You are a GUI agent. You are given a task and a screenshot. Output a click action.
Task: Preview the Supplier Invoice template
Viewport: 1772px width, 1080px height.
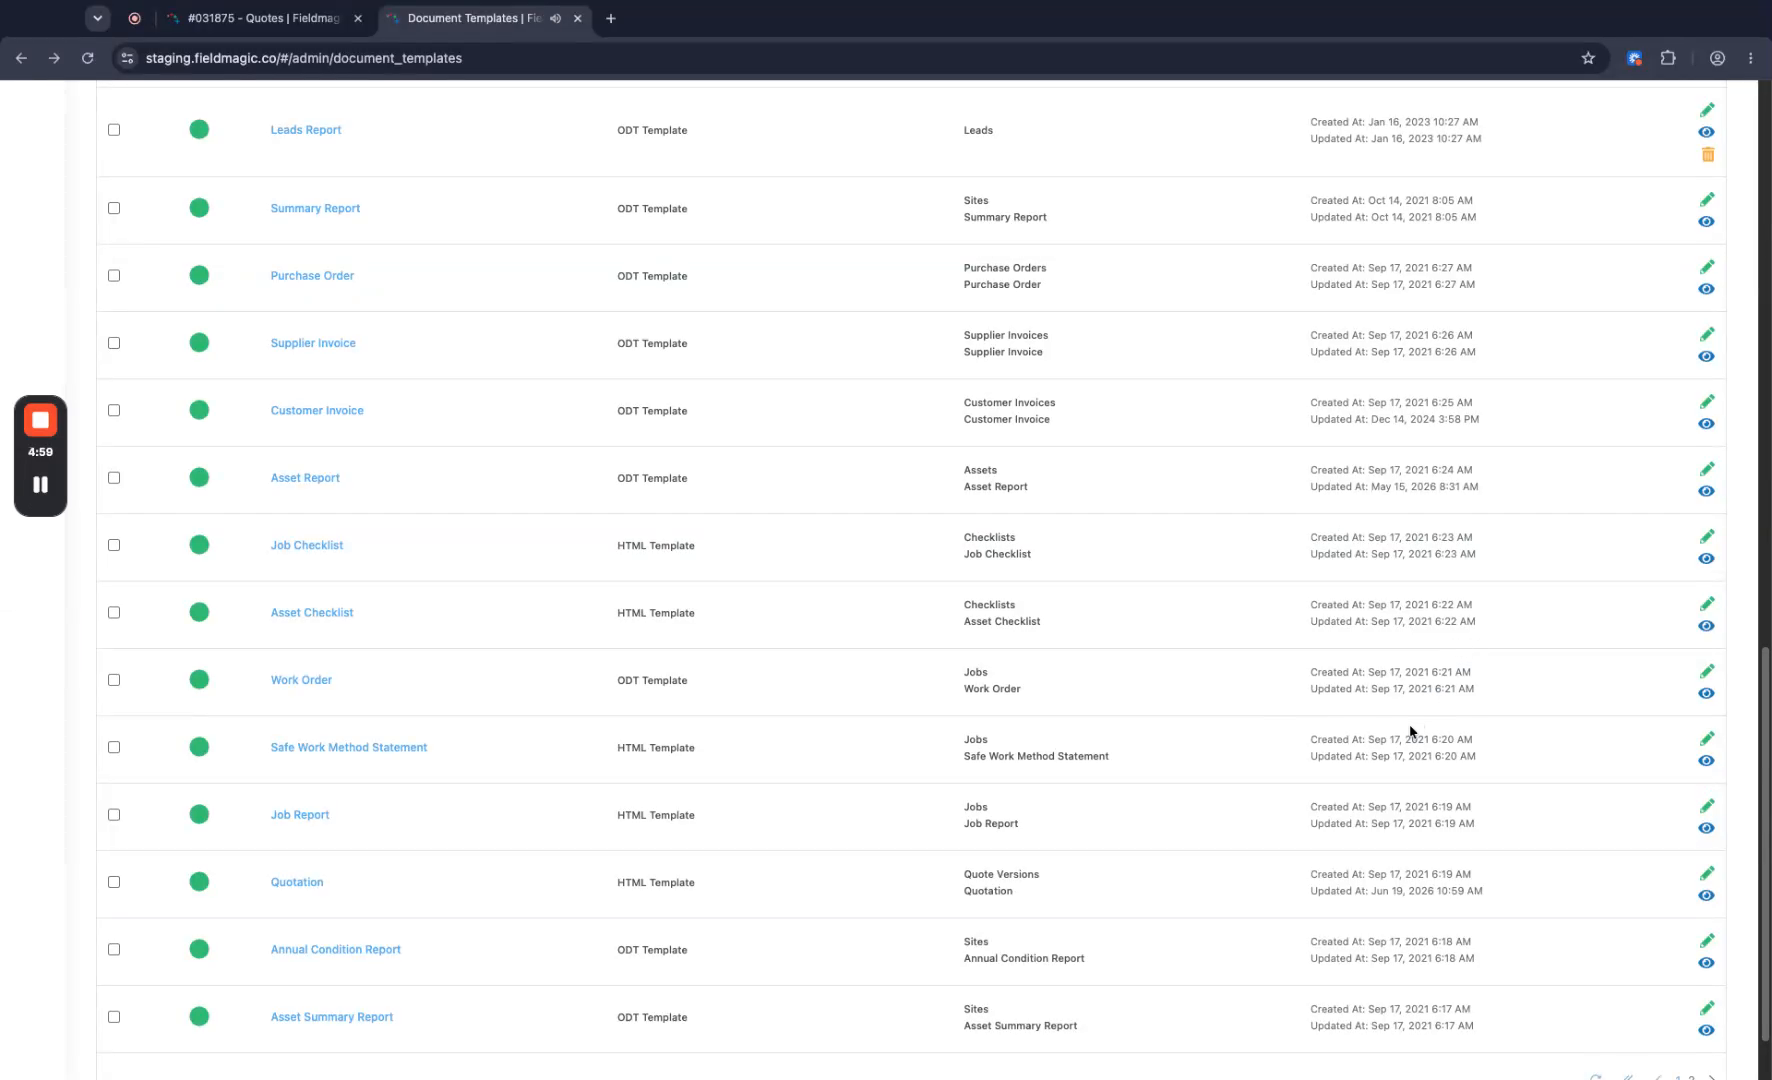pos(1706,356)
